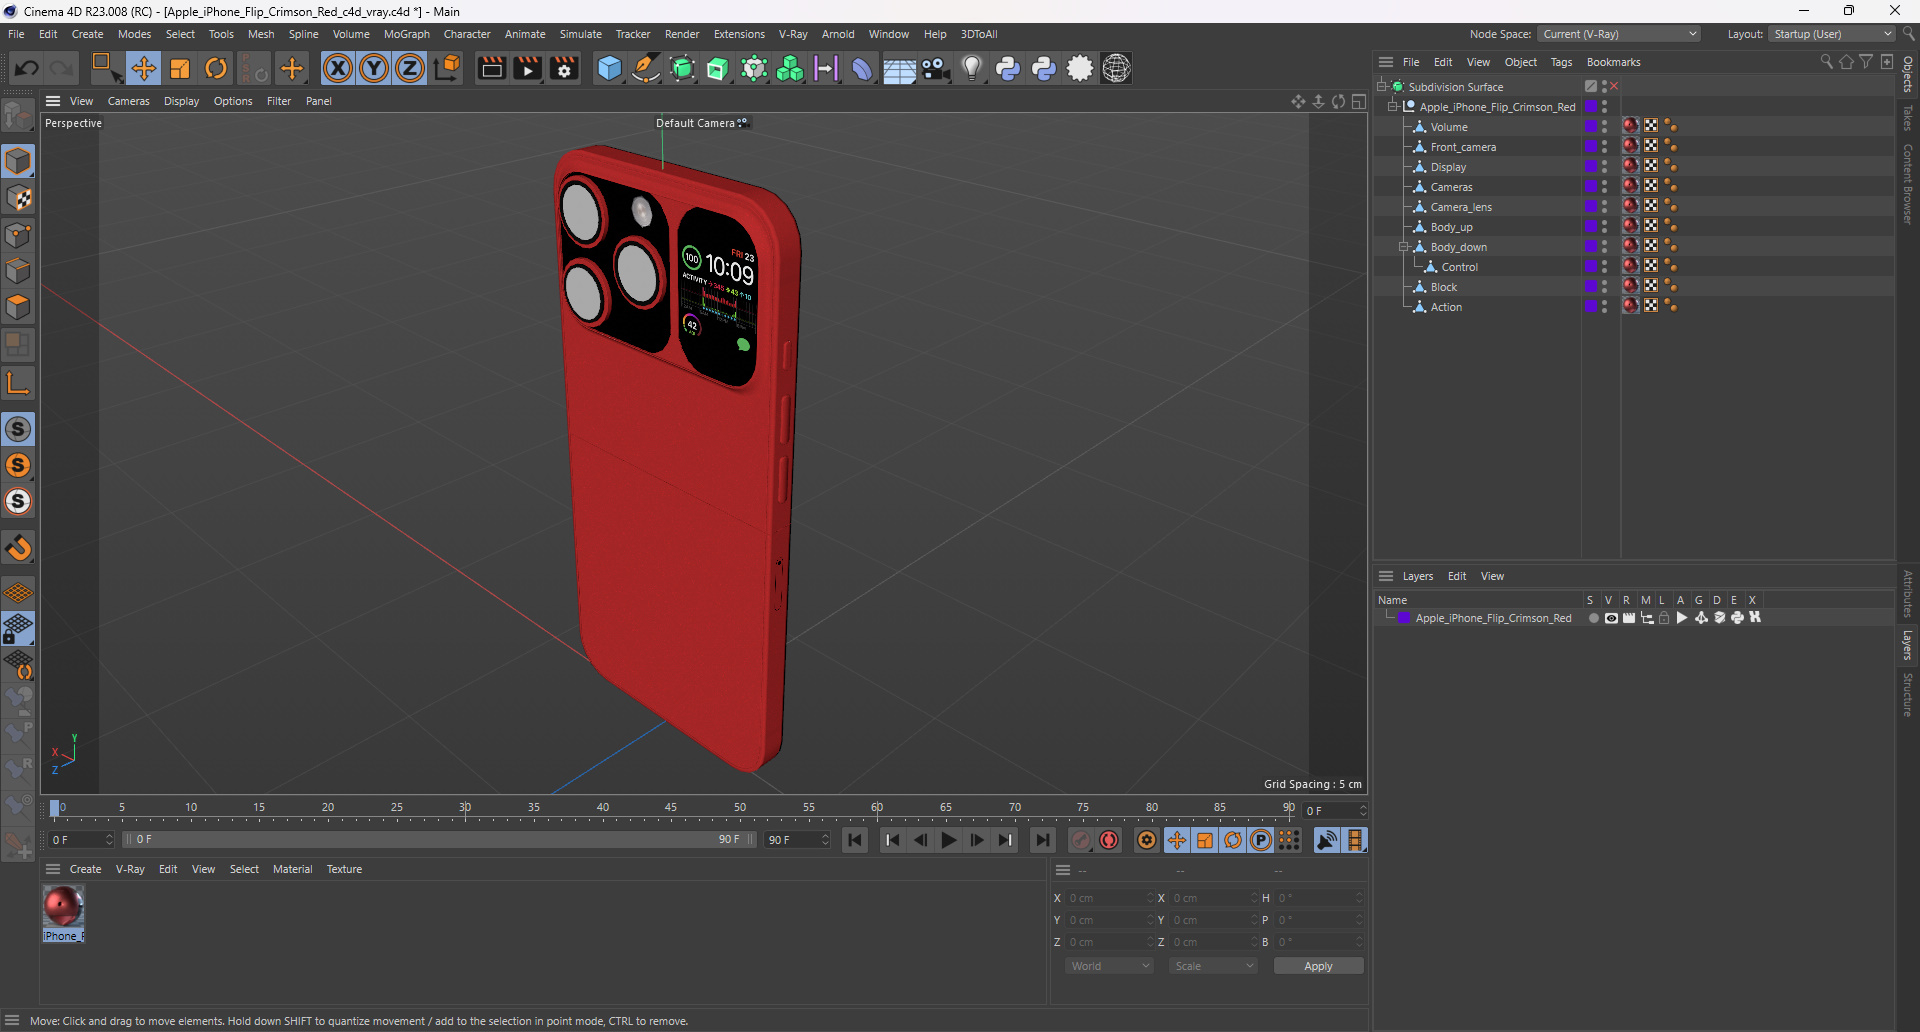Click the first Python icon

tap(1008, 68)
